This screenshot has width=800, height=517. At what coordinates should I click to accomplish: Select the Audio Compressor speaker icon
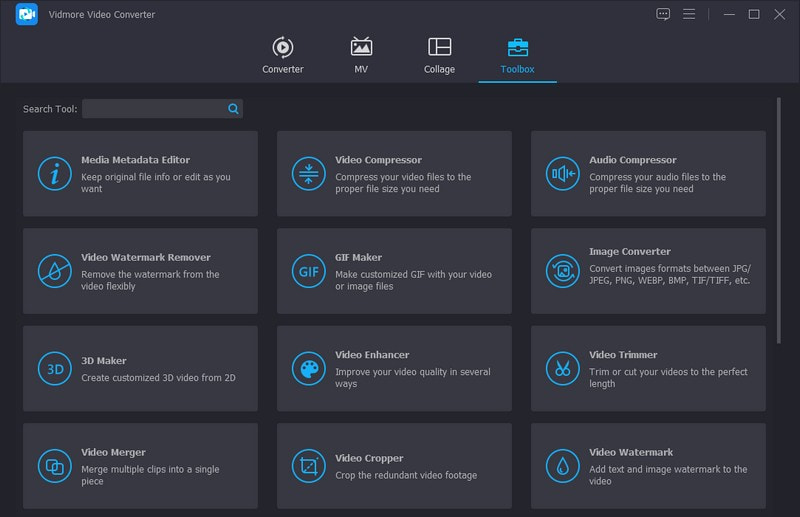click(563, 174)
